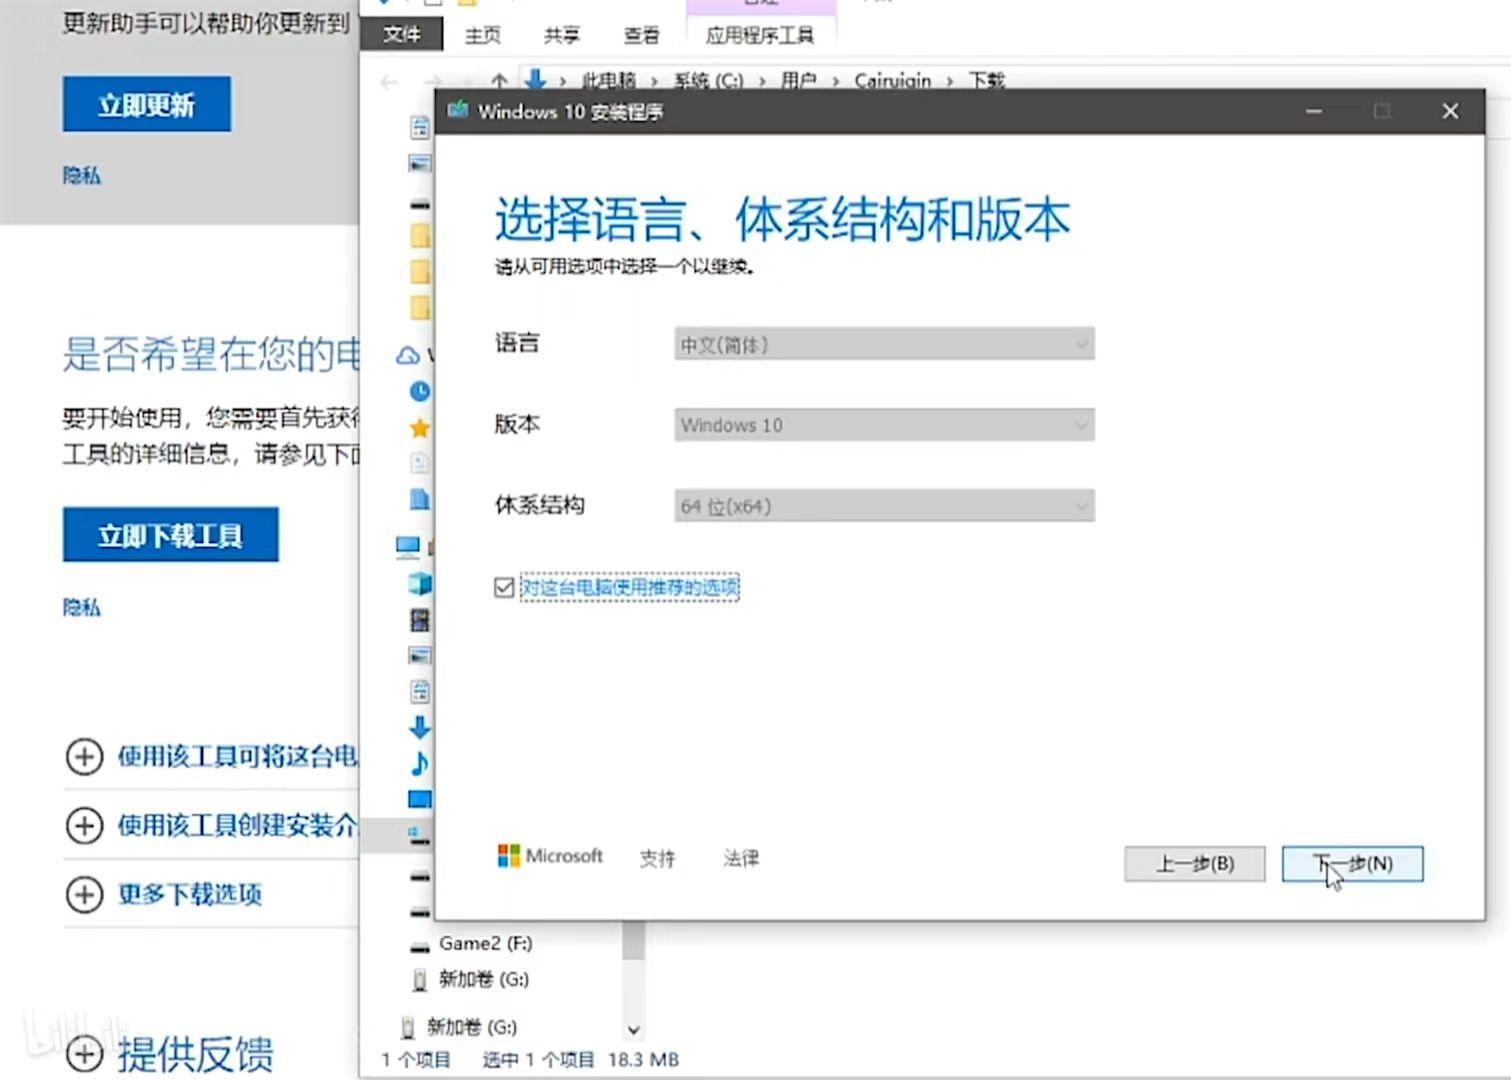Open the 支持 link in setup dialog

pos(657,858)
